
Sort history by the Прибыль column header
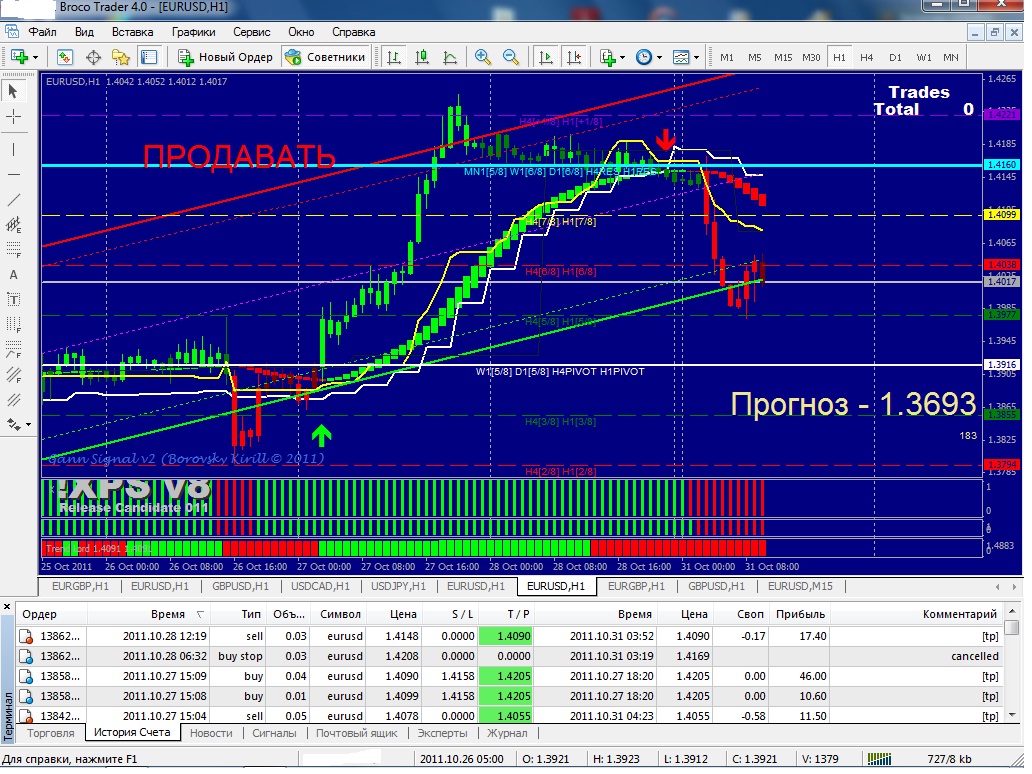800,615
